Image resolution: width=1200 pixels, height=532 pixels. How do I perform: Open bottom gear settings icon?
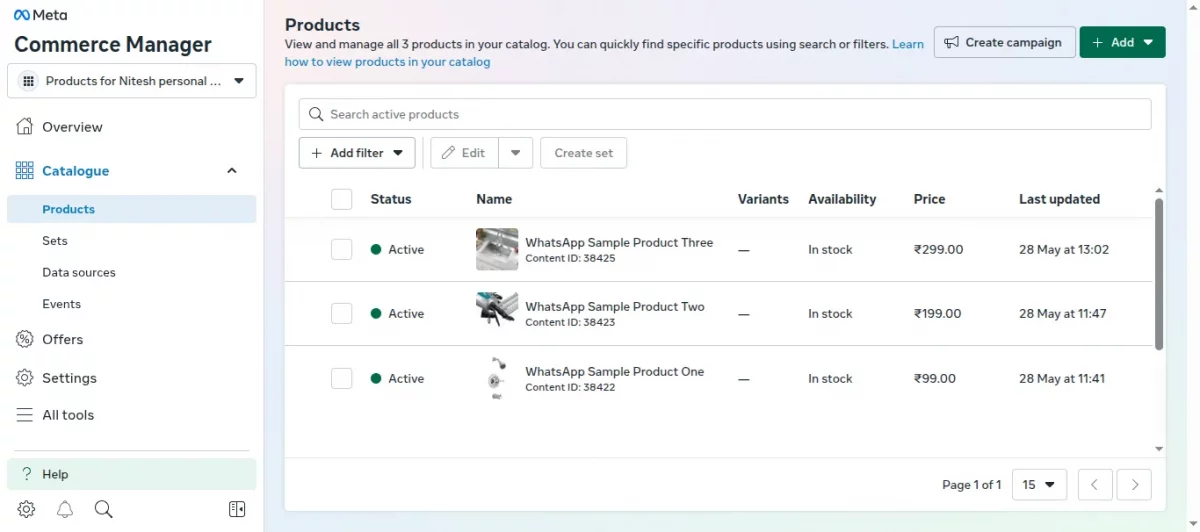(27, 509)
